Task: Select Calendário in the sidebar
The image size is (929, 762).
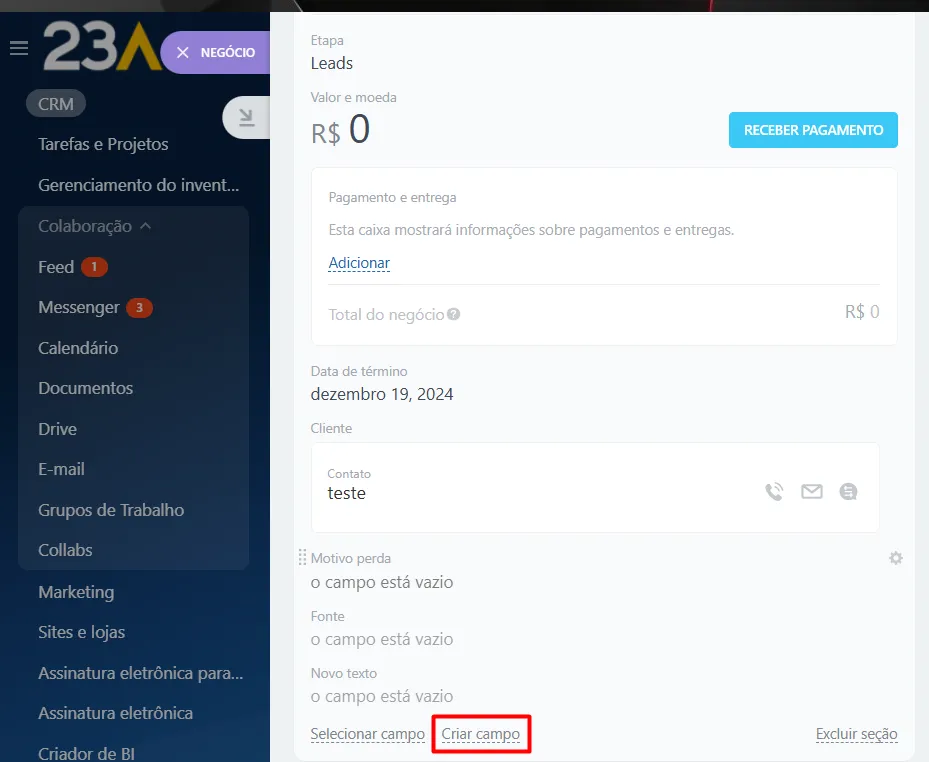Action: (78, 348)
